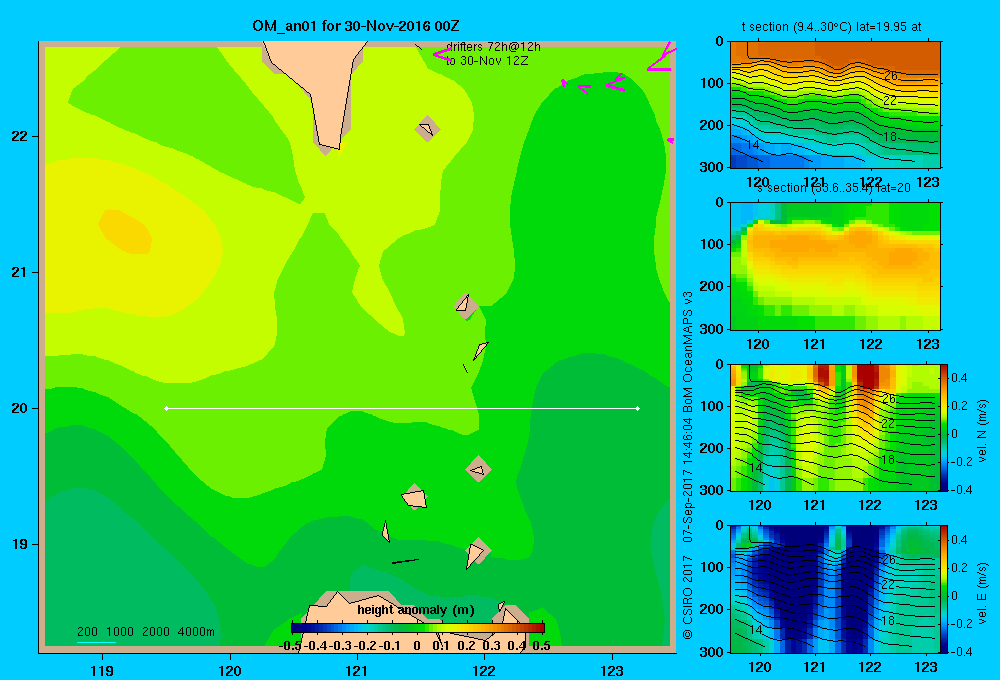Click the small island east of Taiwan's tip
The image size is (1000, 680).
point(427,129)
